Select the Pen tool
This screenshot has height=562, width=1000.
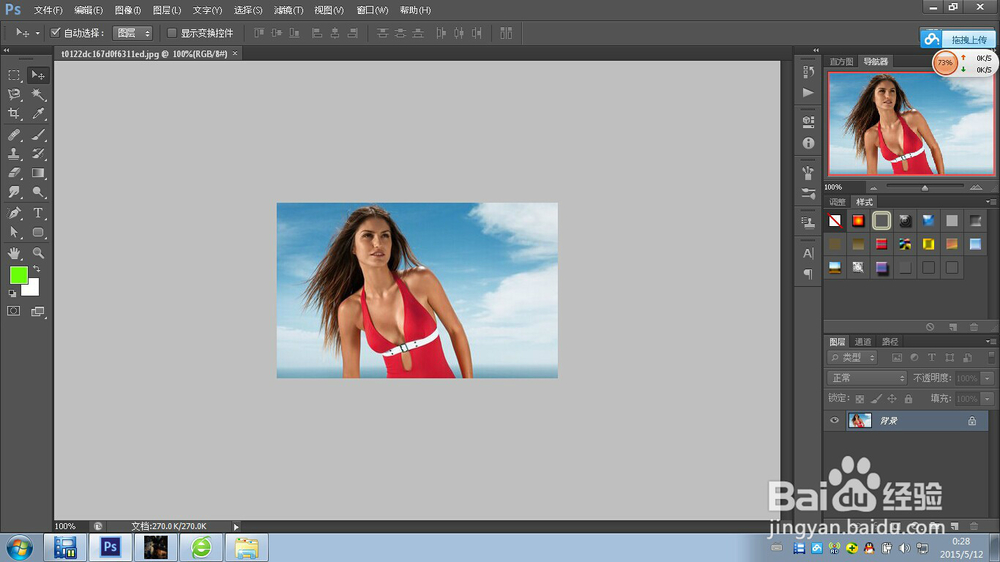[x=14, y=213]
